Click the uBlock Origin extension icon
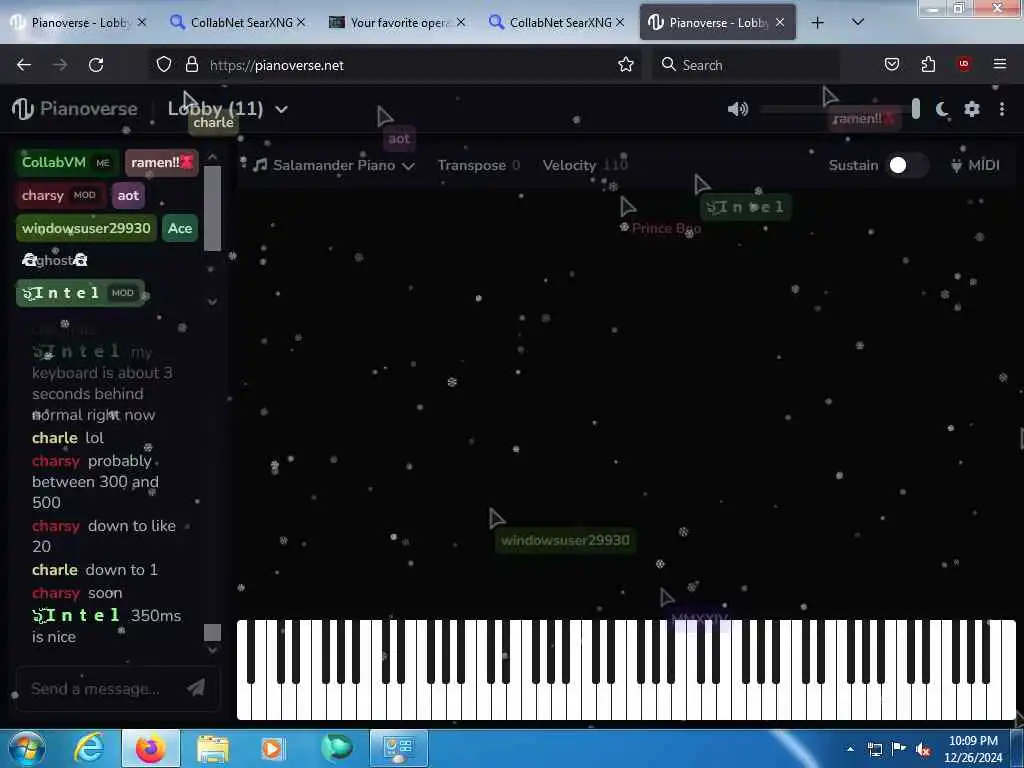The image size is (1024, 768). point(964,64)
